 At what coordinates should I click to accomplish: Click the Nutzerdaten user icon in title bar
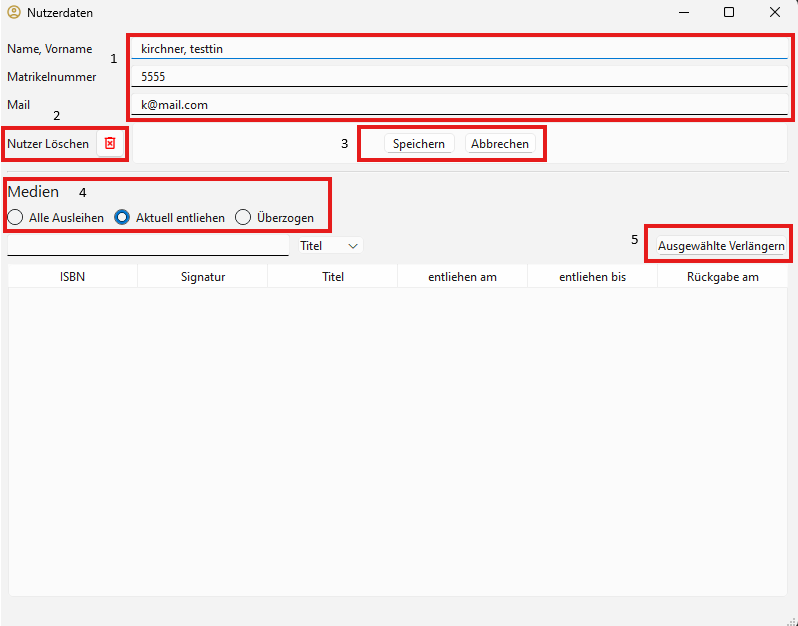point(13,13)
